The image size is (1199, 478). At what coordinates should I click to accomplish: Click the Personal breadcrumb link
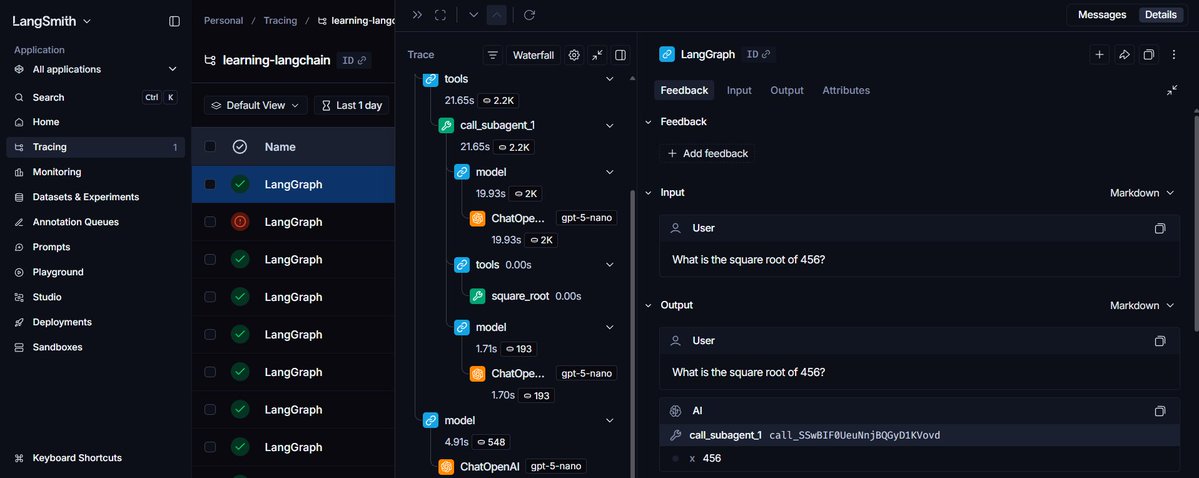(223, 21)
